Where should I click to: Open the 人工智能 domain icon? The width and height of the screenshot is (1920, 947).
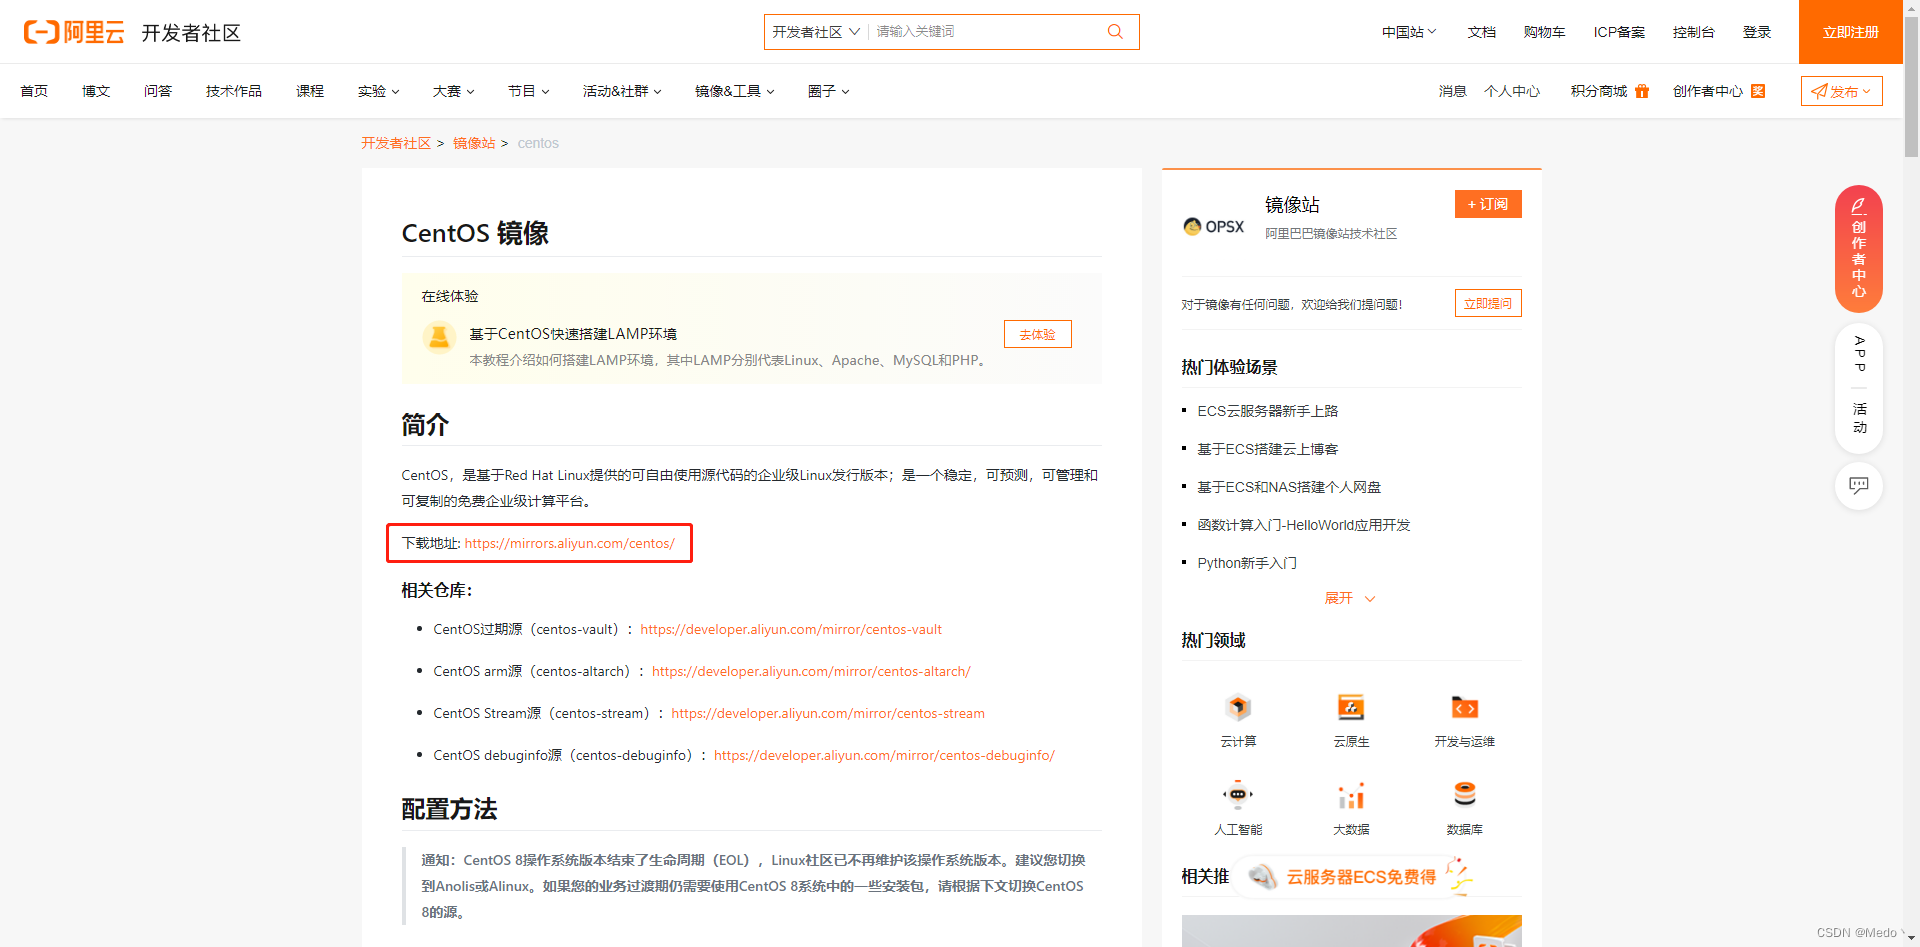[1238, 795]
